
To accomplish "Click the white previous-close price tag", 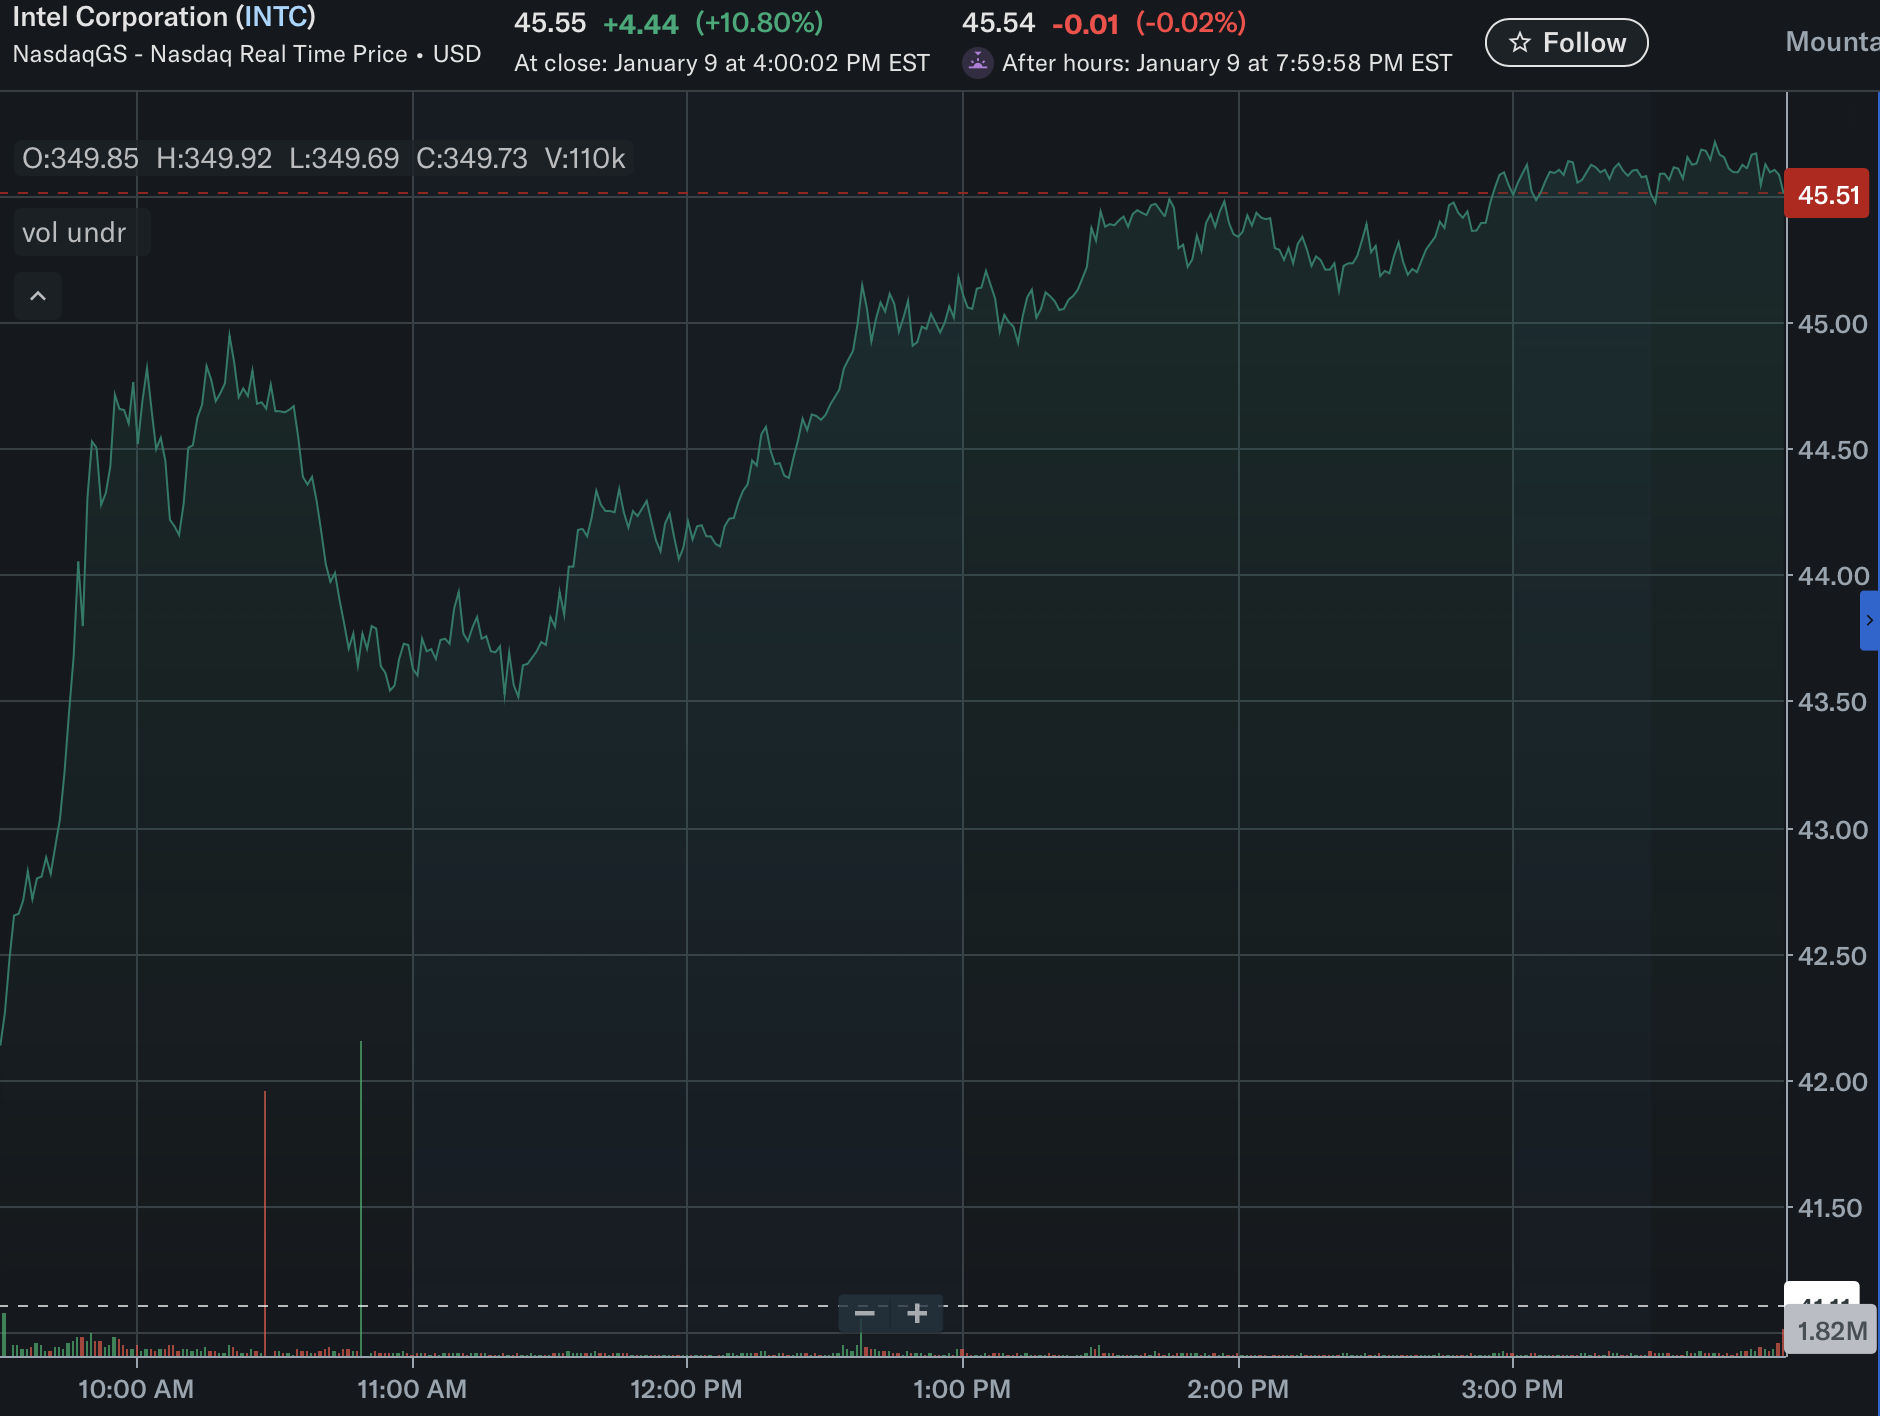I will pyautogui.click(x=1822, y=1294).
